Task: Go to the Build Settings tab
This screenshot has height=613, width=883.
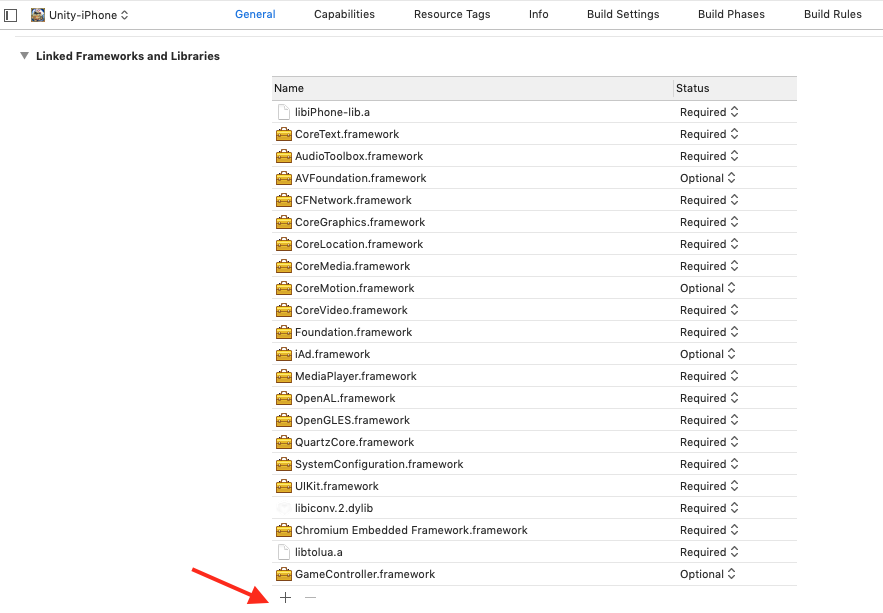Action: pyautogui.click(x=623, y=15)
